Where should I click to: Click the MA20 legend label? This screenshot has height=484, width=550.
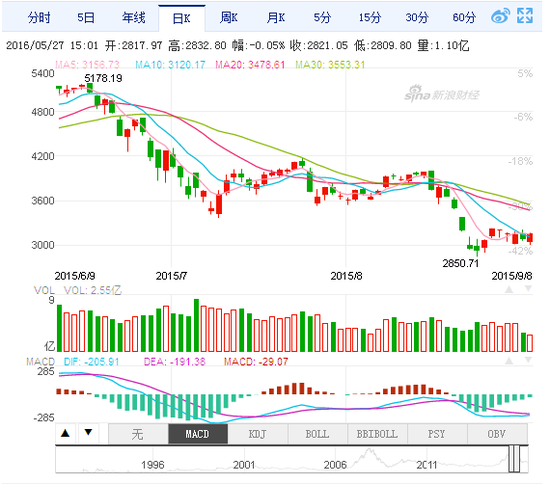click(250, 65)
